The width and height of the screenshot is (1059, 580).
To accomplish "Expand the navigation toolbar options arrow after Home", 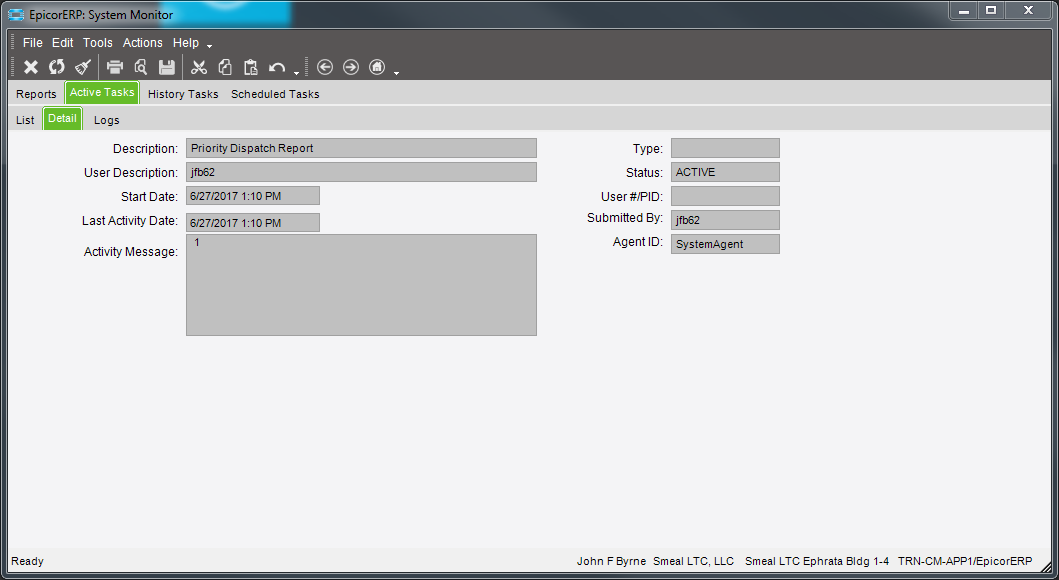I will (396, 71).
